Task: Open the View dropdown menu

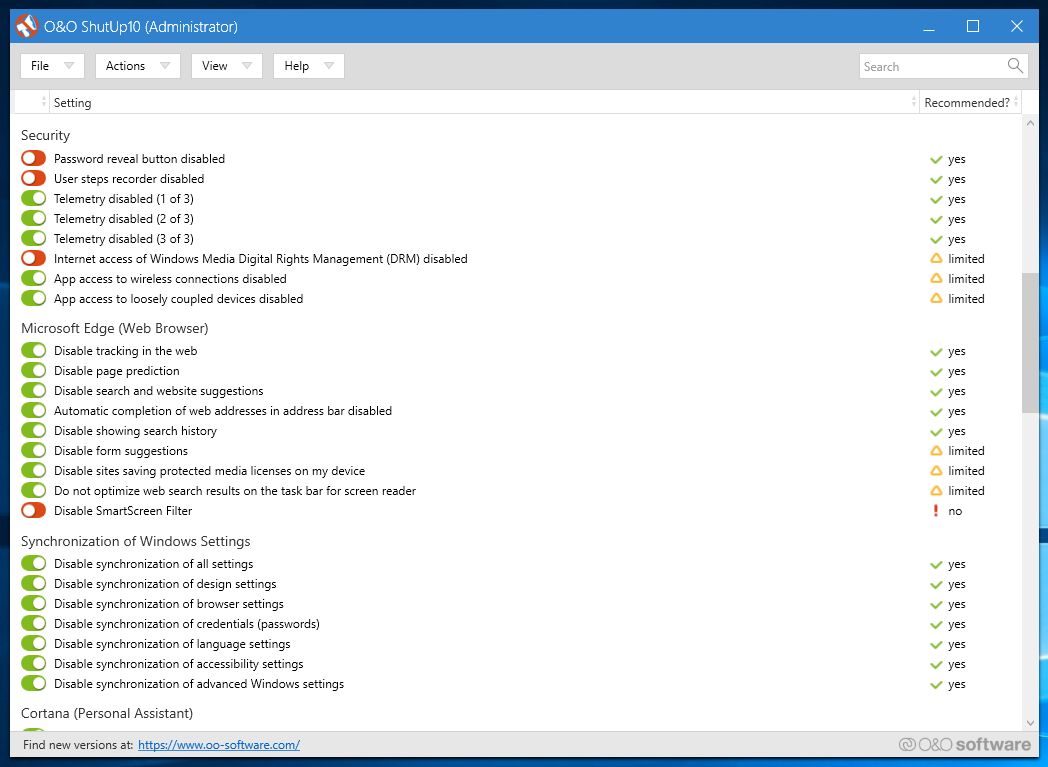Action: [x=227, y=65]
